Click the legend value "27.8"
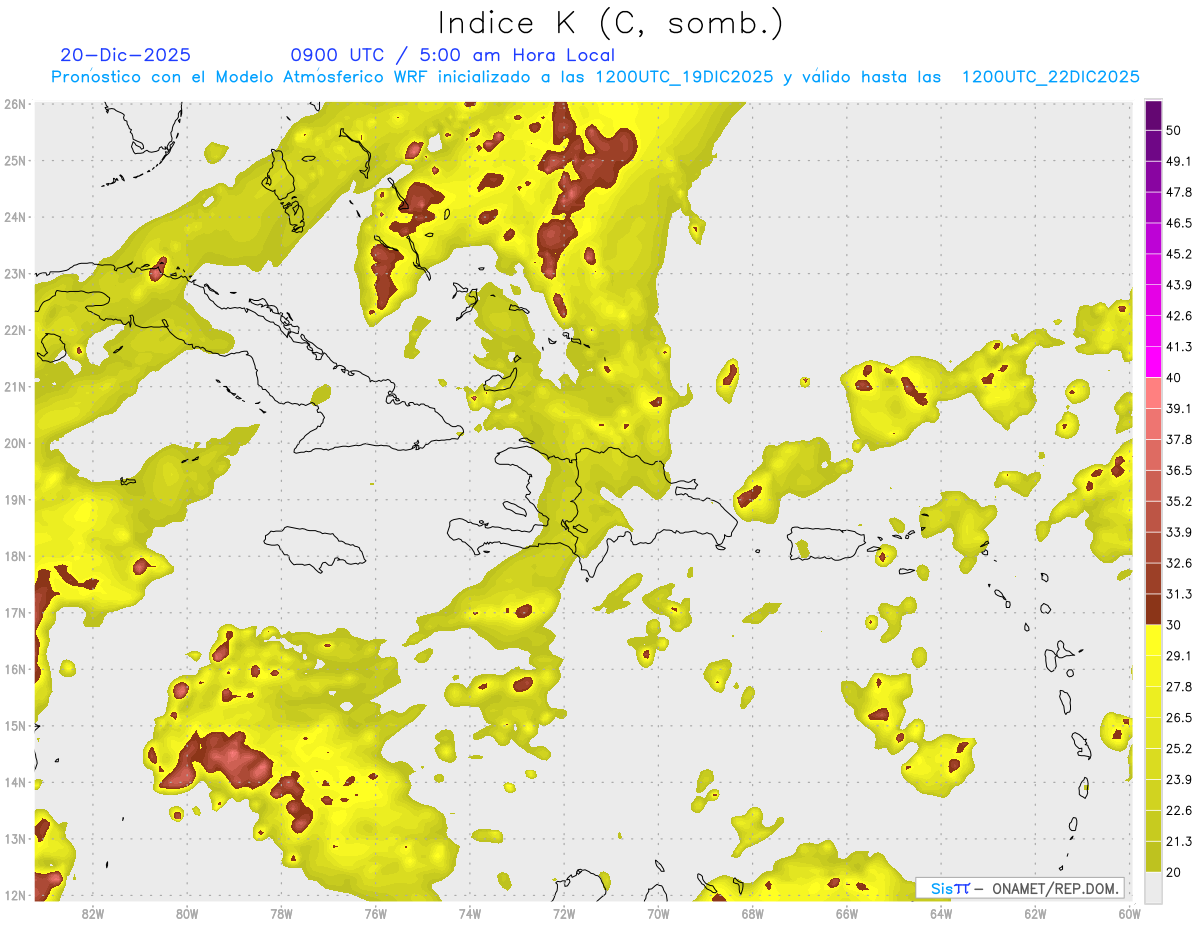The width and height of the screenshot is (1200, 927). point(1179,687)
